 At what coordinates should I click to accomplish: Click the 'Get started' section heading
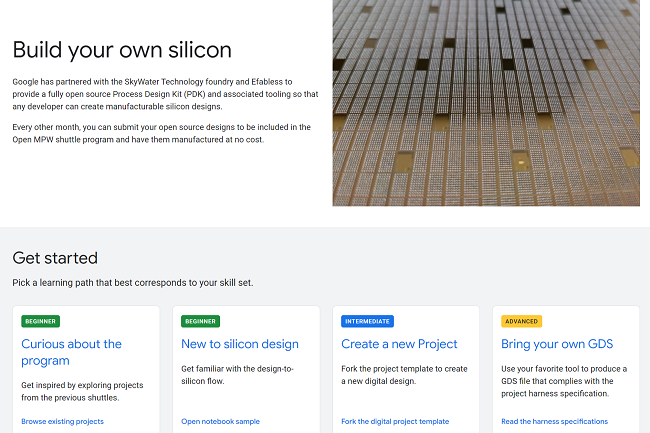tap(55, 258)
